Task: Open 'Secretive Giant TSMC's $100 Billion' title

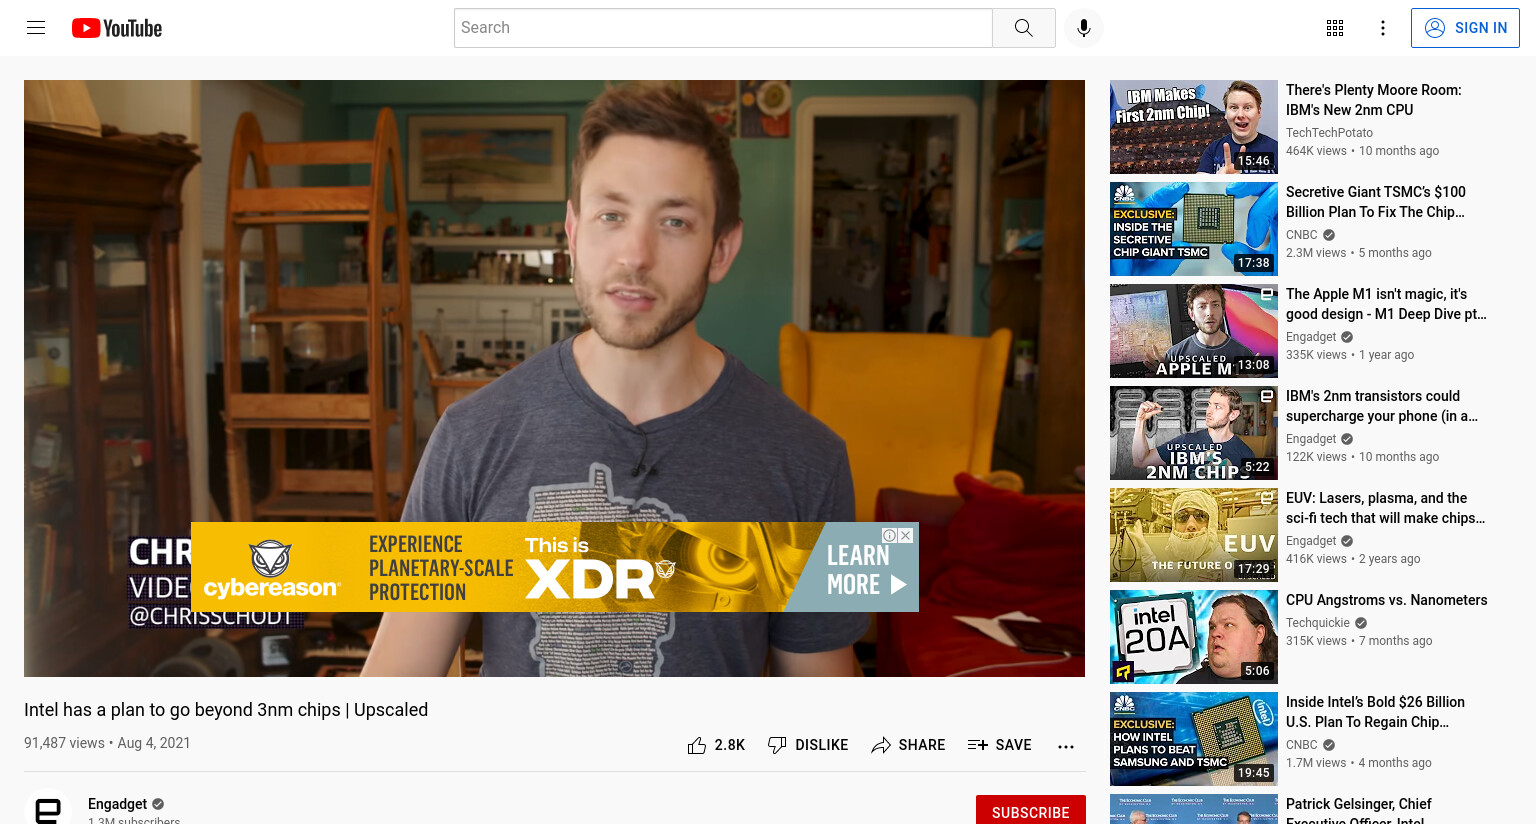Action: pos(1376,202)
